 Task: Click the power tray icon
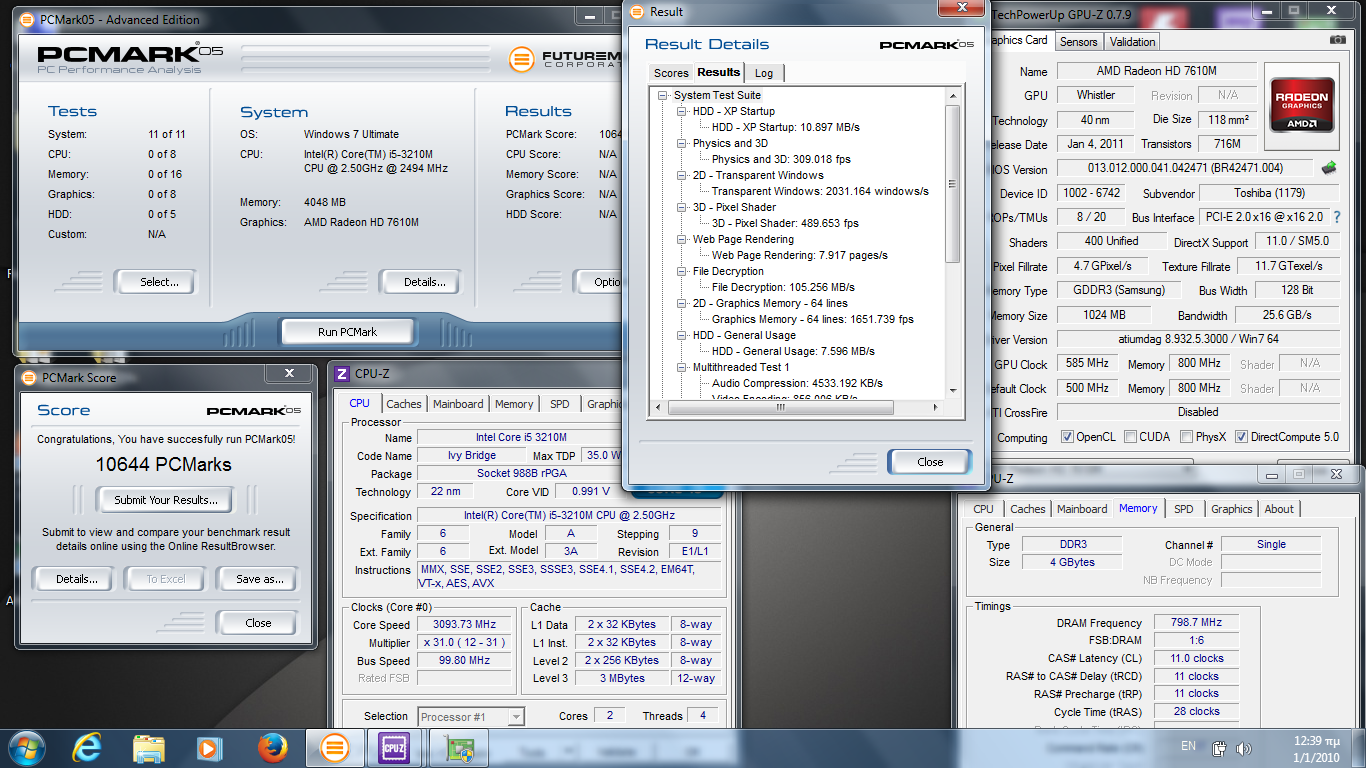coord(1219,748)
